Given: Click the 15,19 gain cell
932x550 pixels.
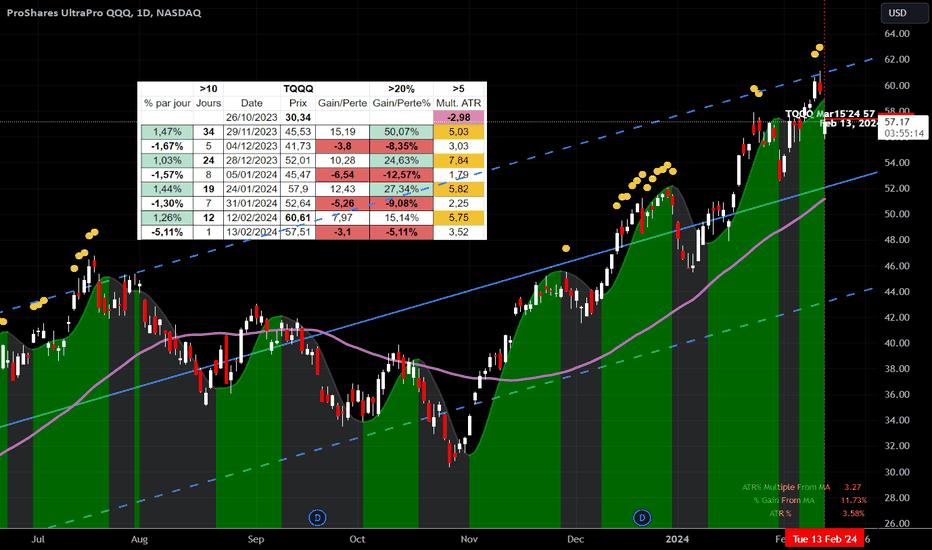Looking at the screenshot, I should coord(342,131).
